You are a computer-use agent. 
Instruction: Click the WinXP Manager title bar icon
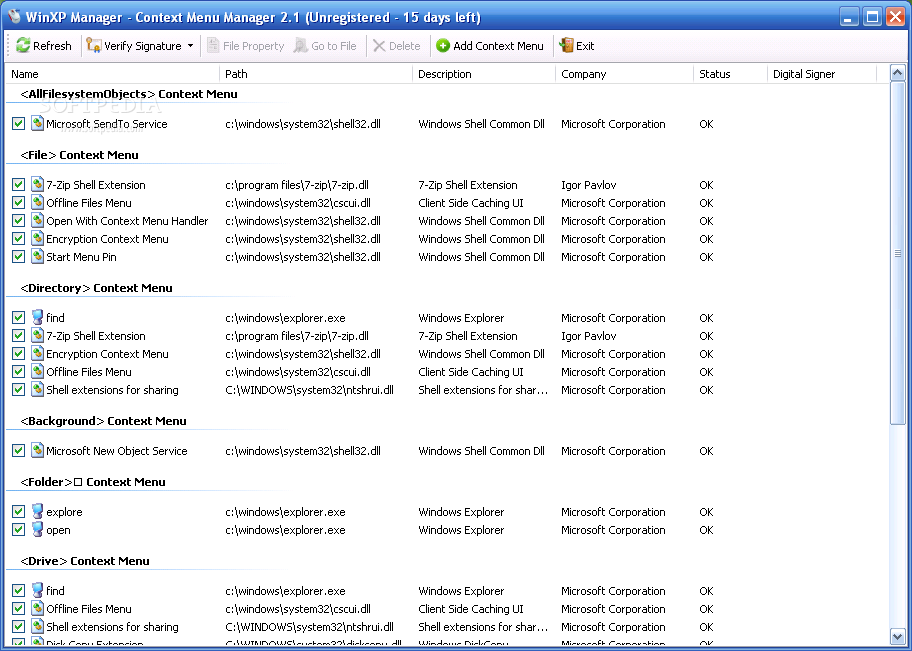[x=14, y=16]
